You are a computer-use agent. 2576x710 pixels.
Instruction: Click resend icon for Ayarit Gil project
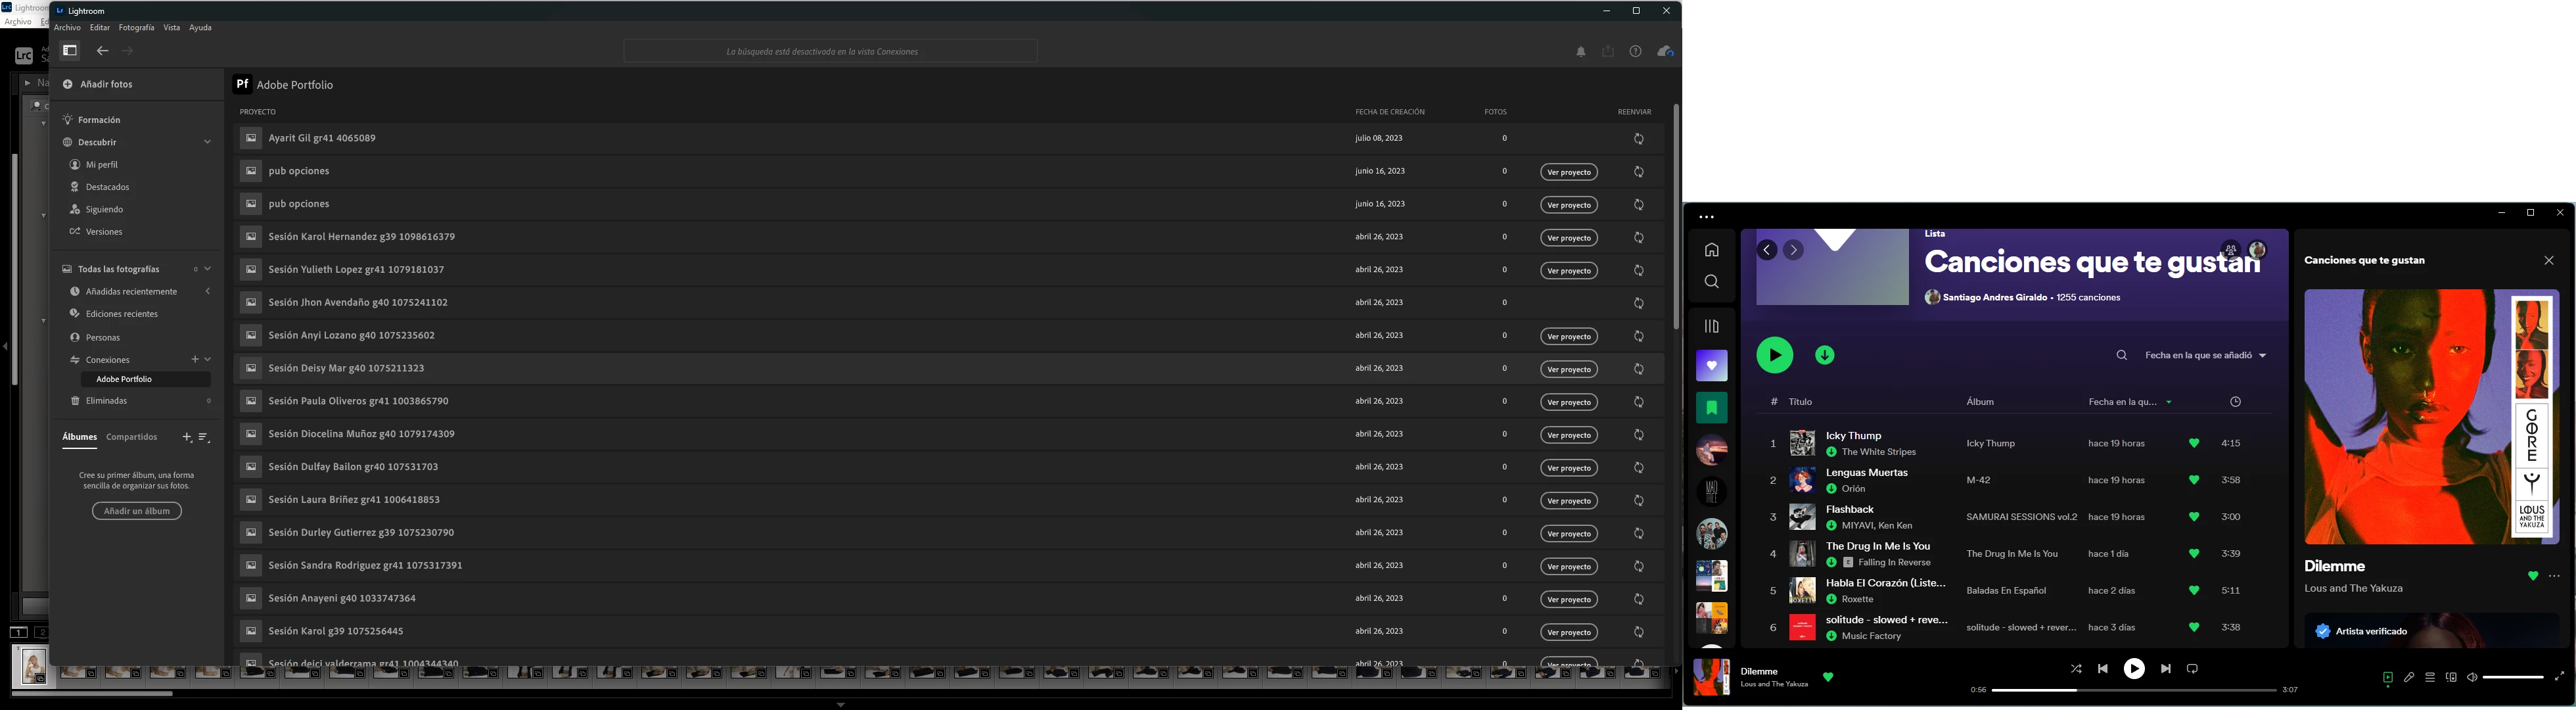(1638, 139)
